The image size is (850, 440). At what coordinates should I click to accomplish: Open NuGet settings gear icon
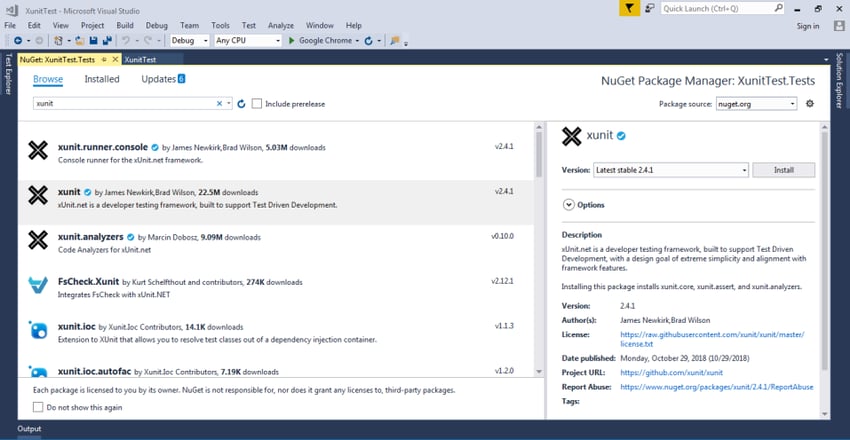pos(810,103)
